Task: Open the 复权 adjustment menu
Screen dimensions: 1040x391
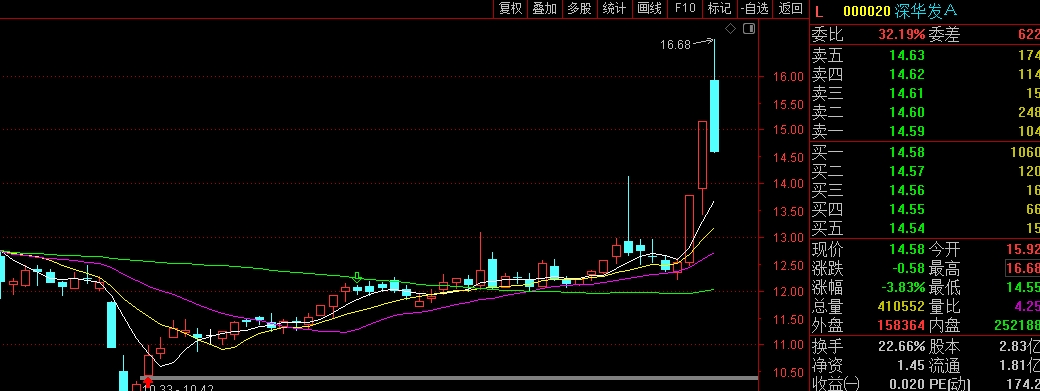Action: (511, 9)
